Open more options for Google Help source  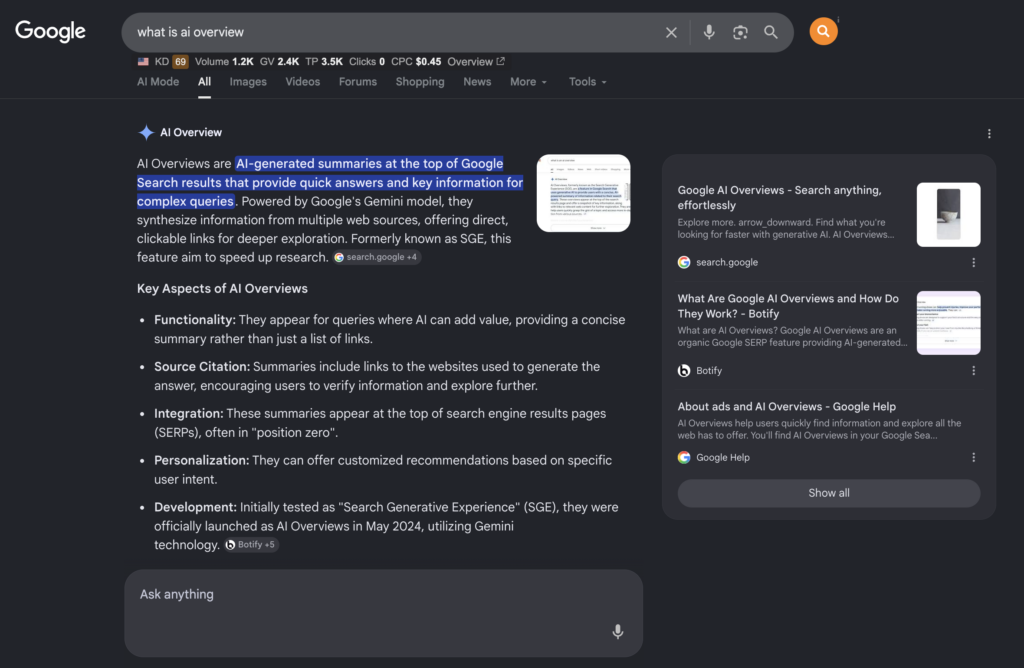tap(973, 458)
